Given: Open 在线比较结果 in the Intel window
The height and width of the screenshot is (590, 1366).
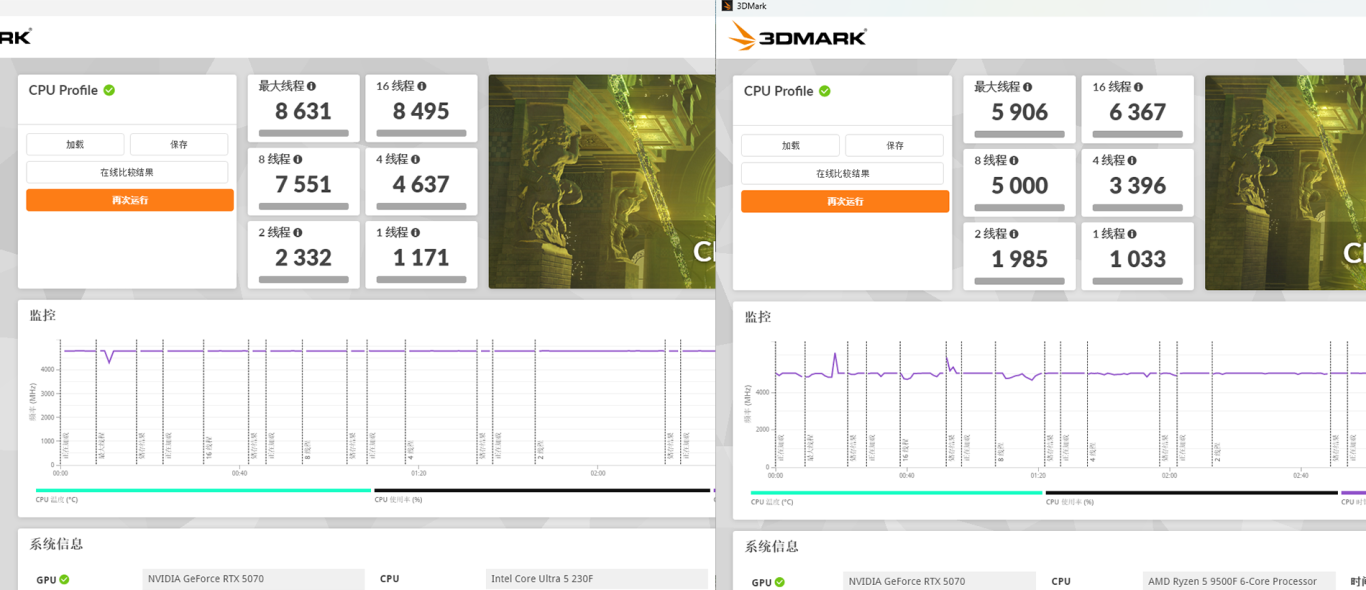Looking at the screenshot, I should coord(127,172).
